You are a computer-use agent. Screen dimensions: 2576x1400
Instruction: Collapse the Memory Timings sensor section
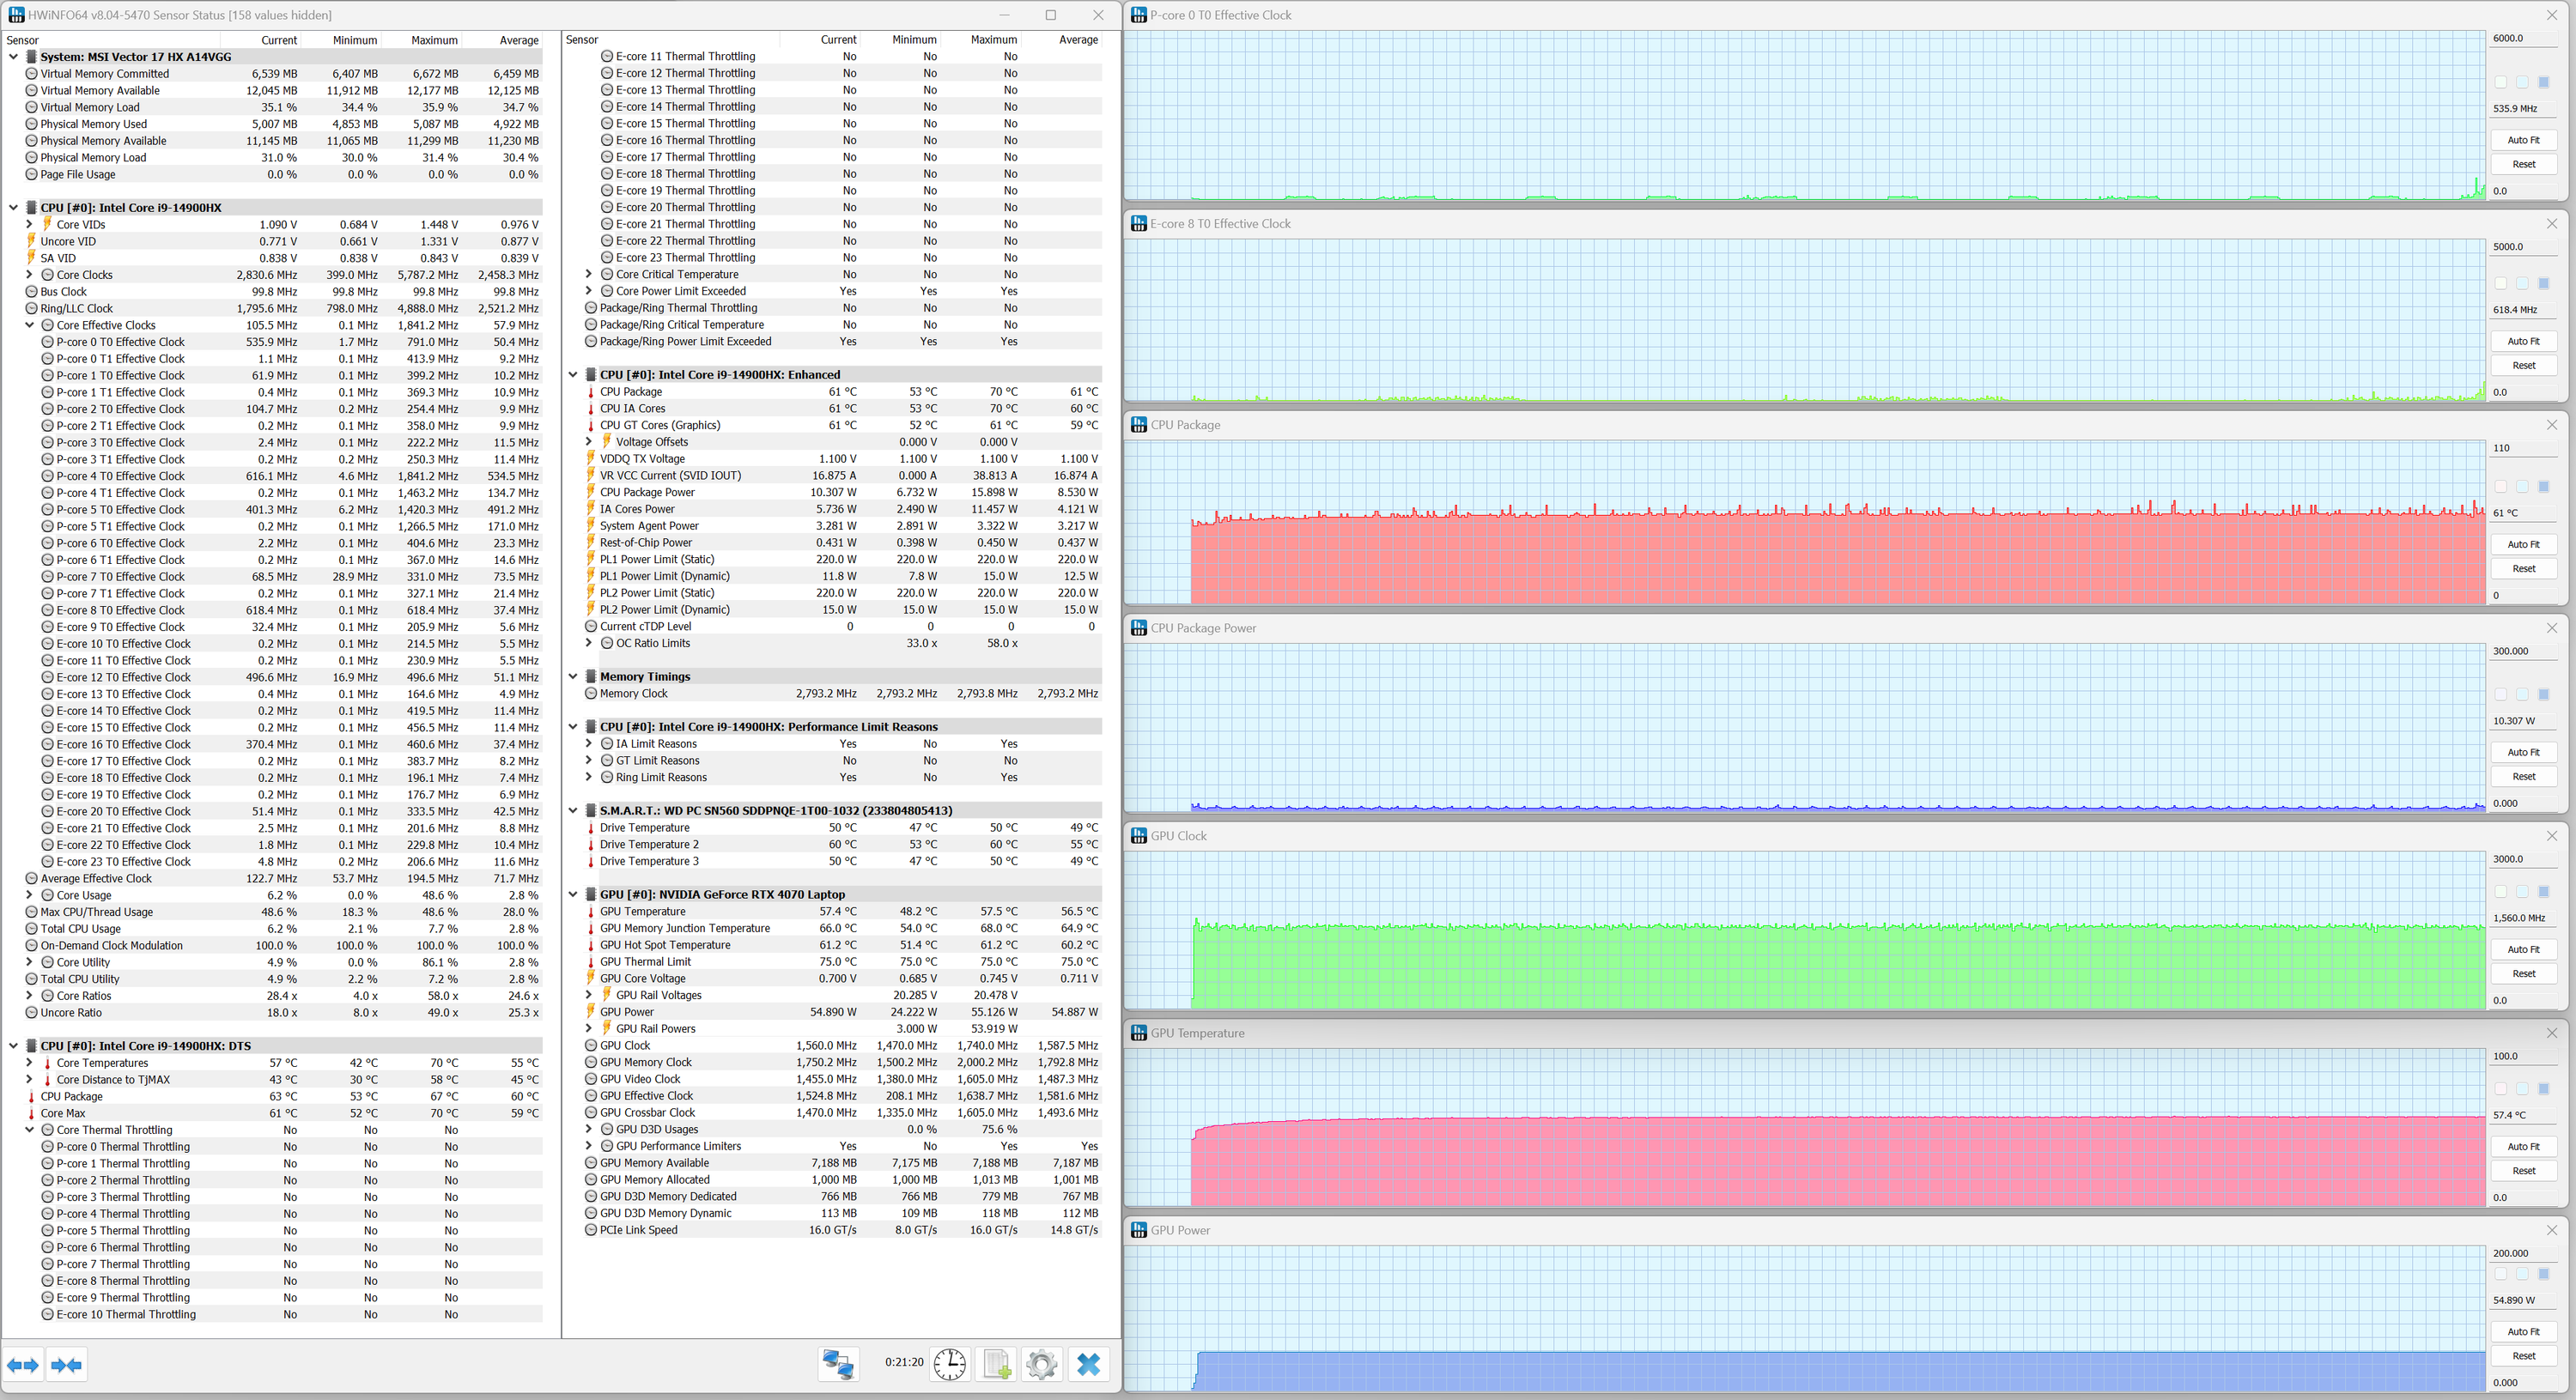point(573,677)
